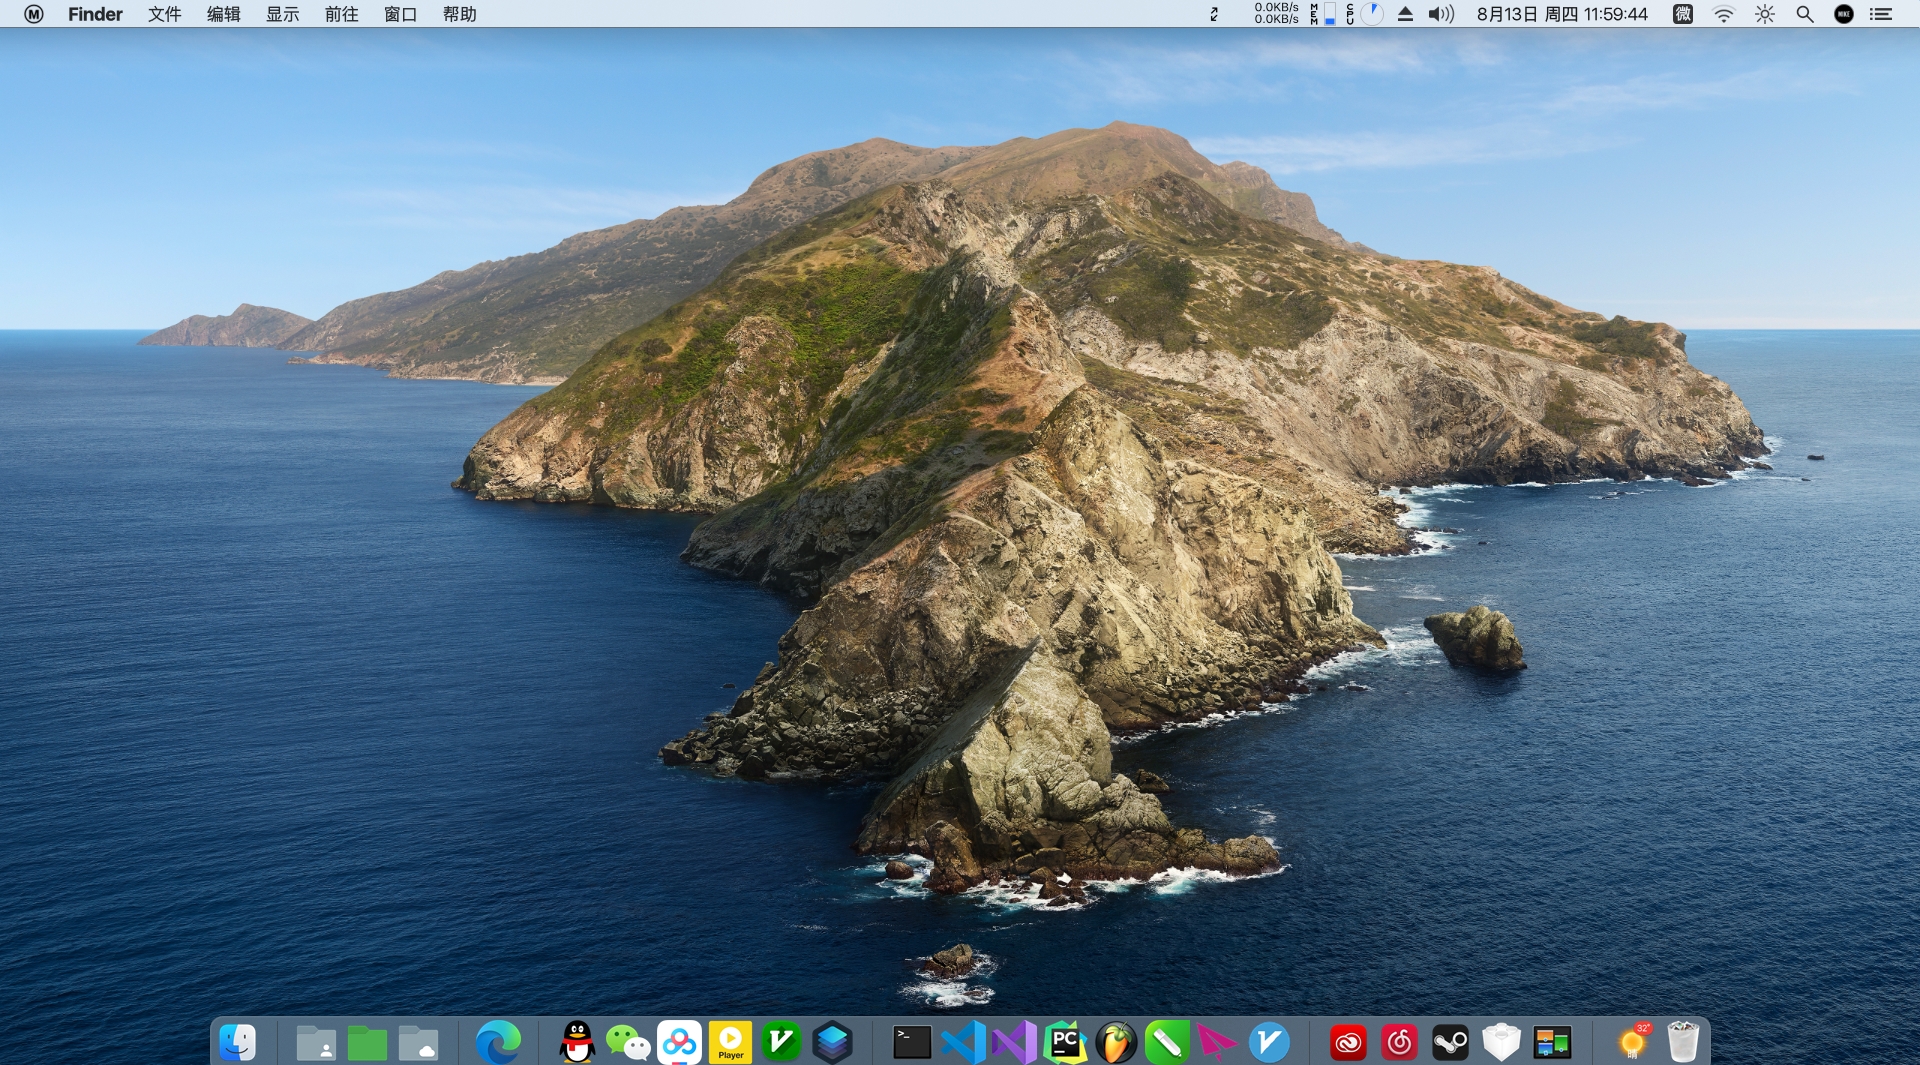Open FL Studio fruit icon
1920x1065 pixels.
1116,1043
